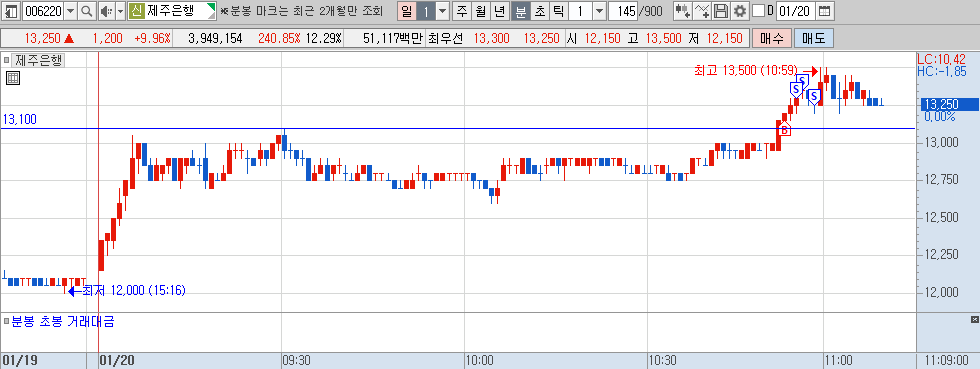Click the 11:09:00 current time label
The image size is (980, 369).
pos(947,360)
